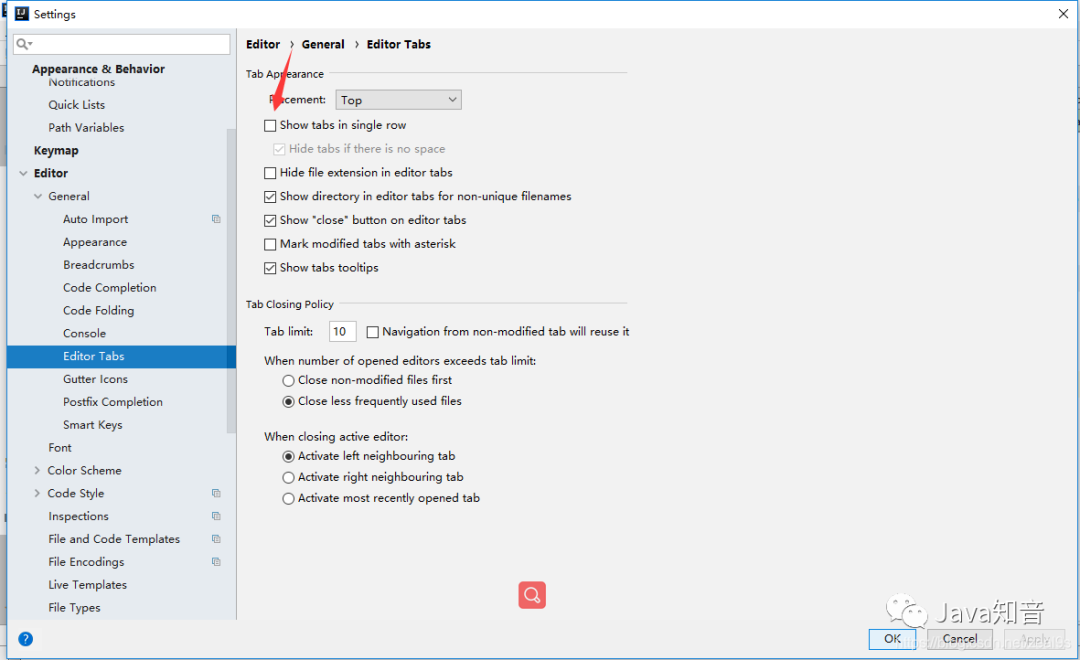Open Console settings page
Screen dimensions: 1080x660
(x=85, y=333)
